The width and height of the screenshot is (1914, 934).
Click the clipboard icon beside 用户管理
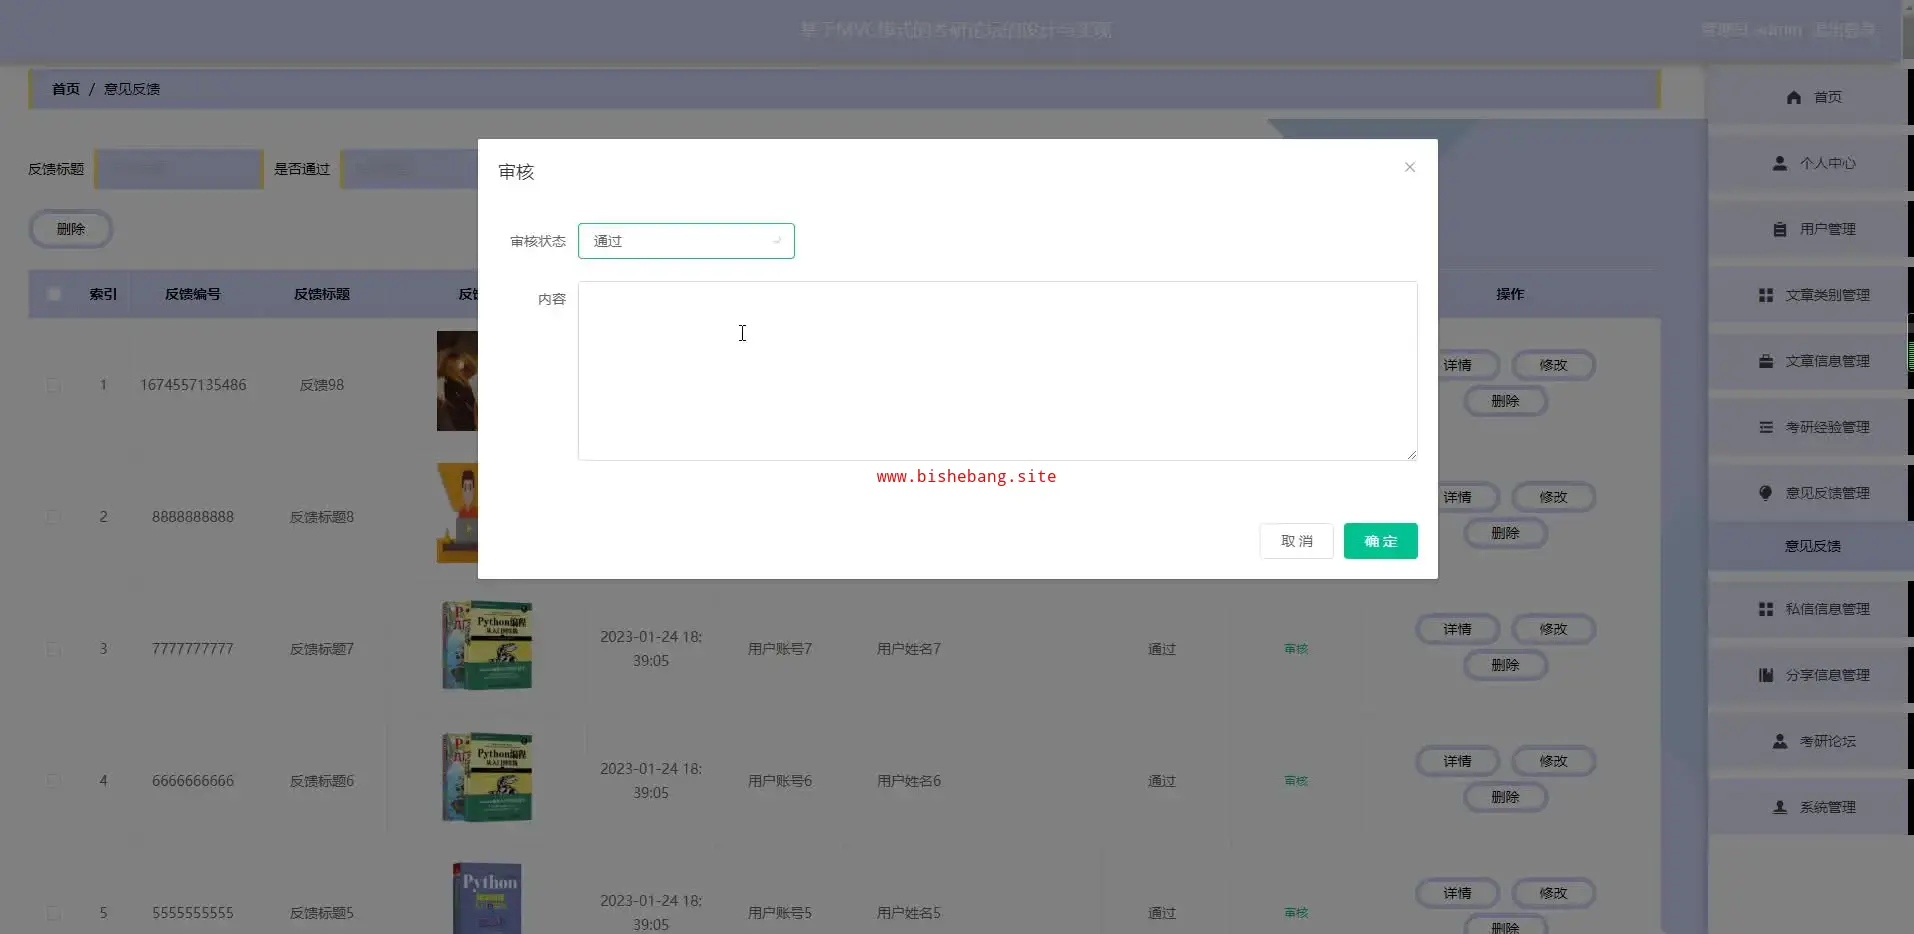(x=1780, y=229)
